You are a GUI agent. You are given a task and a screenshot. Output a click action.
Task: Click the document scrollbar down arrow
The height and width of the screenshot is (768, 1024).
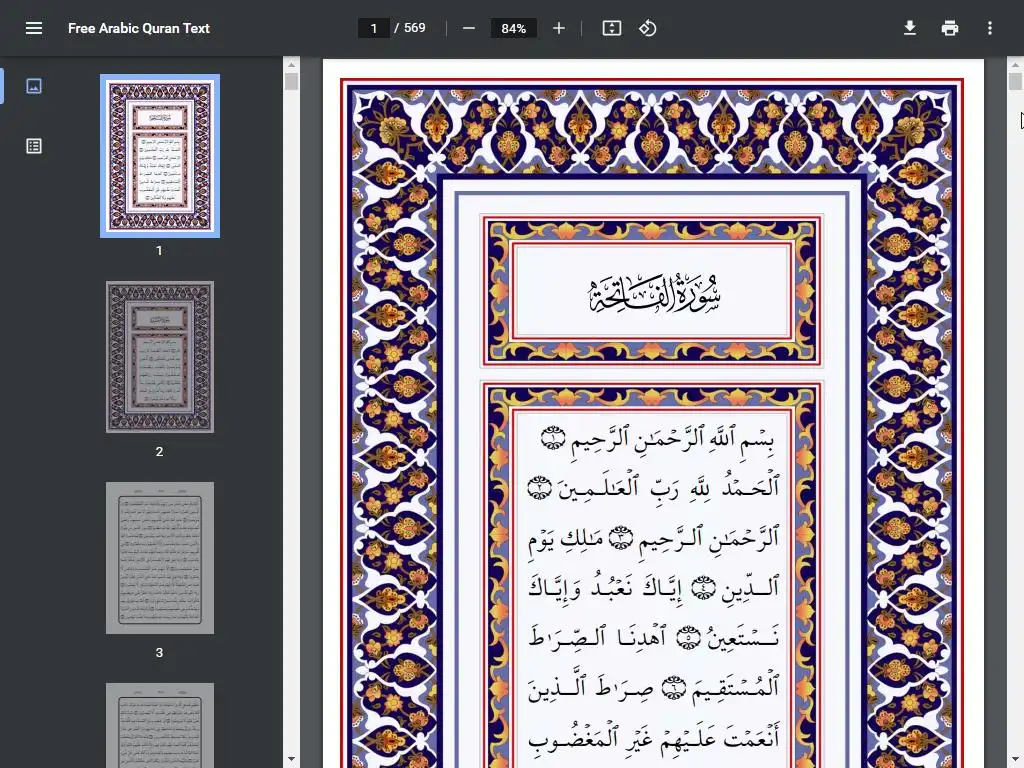1016,760
